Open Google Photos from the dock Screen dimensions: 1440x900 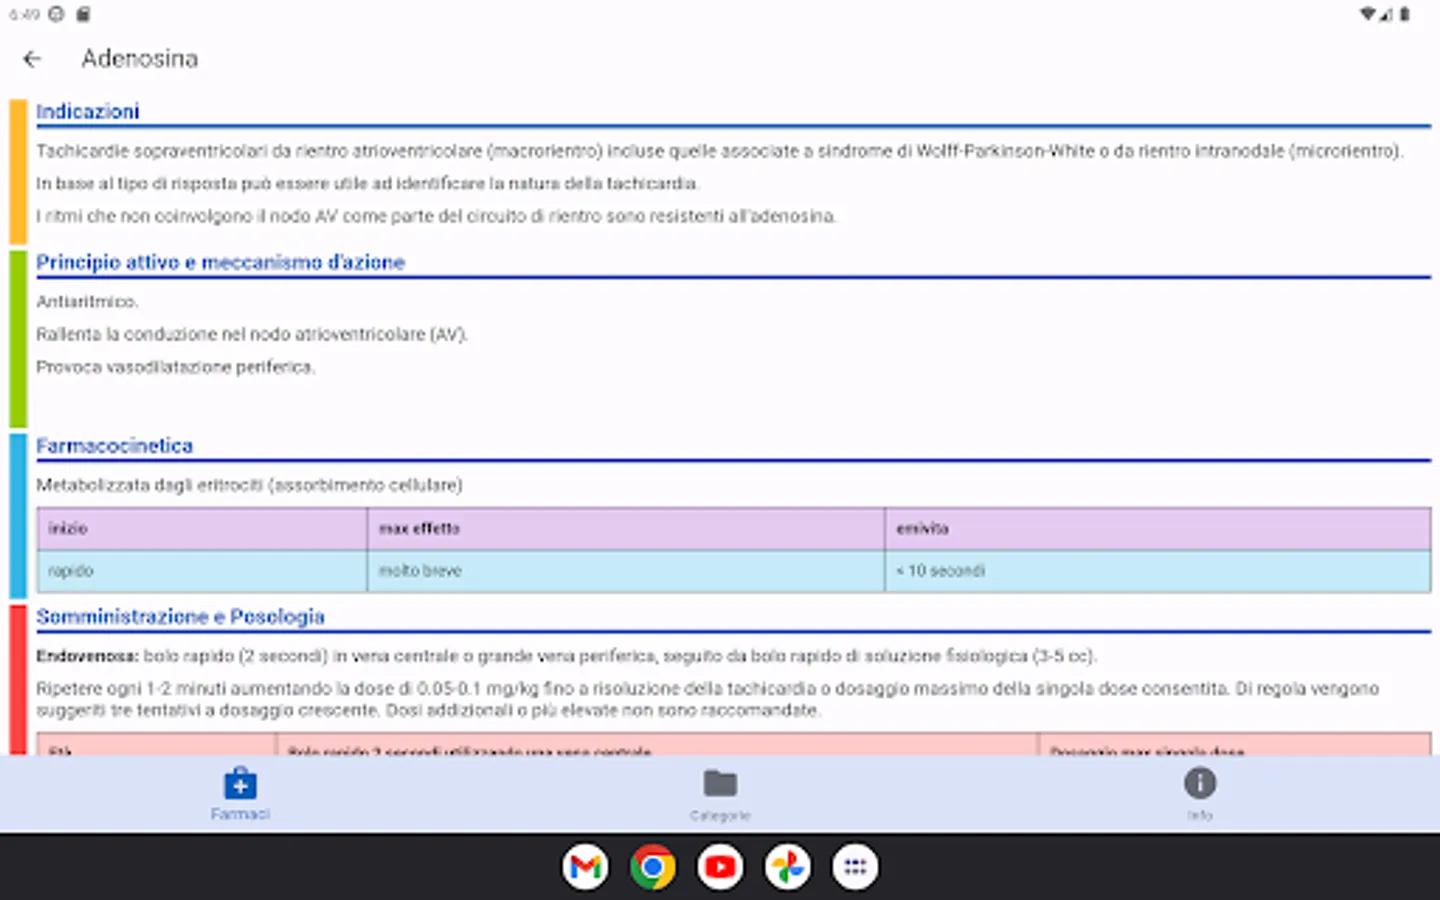787,867
